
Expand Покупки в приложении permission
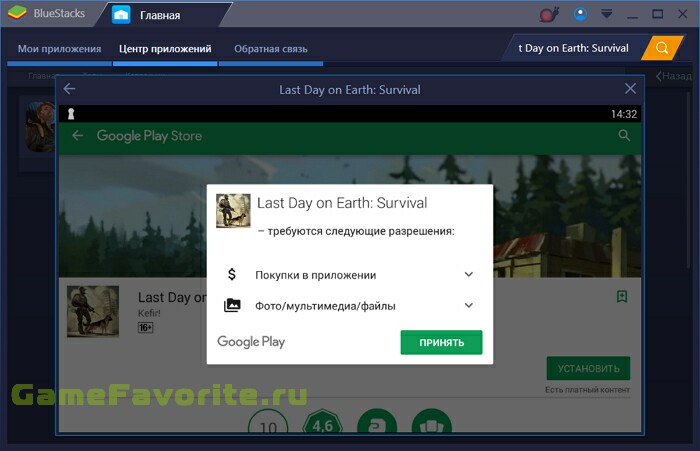point(469,274)
